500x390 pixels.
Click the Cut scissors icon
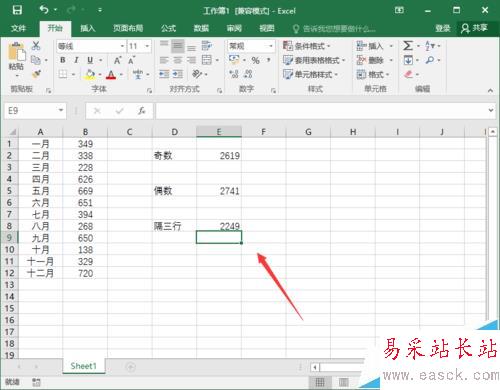pyautogui.click(x=36, y=46)
